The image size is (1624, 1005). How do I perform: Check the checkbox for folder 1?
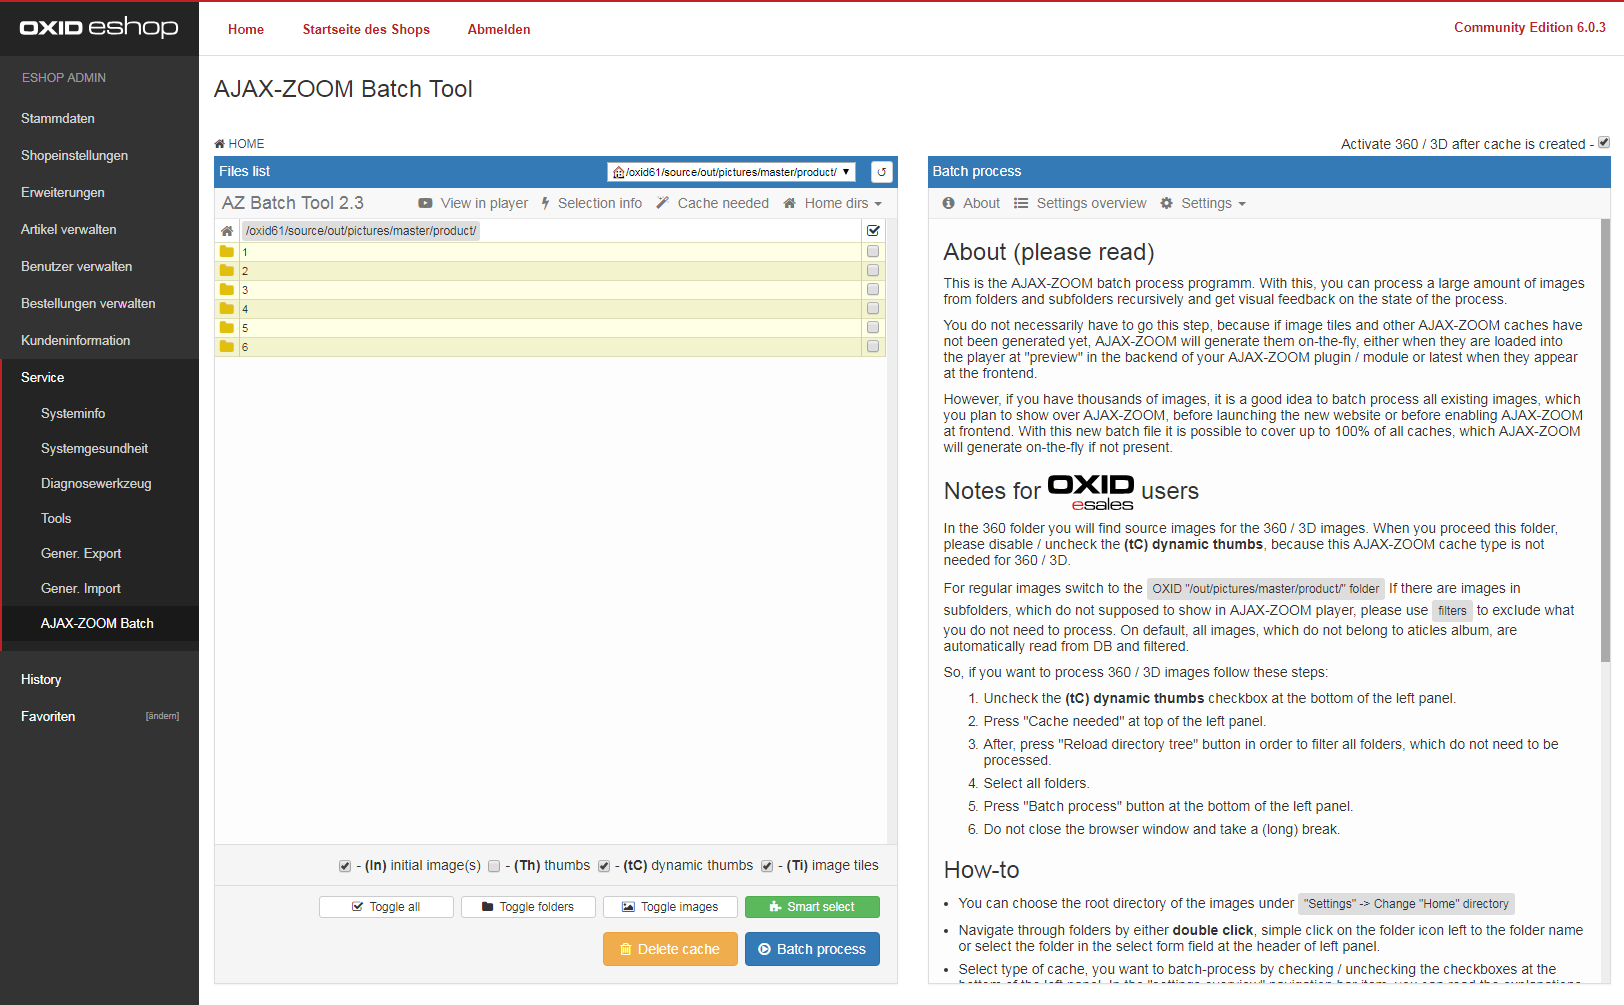tap(873, 252)
